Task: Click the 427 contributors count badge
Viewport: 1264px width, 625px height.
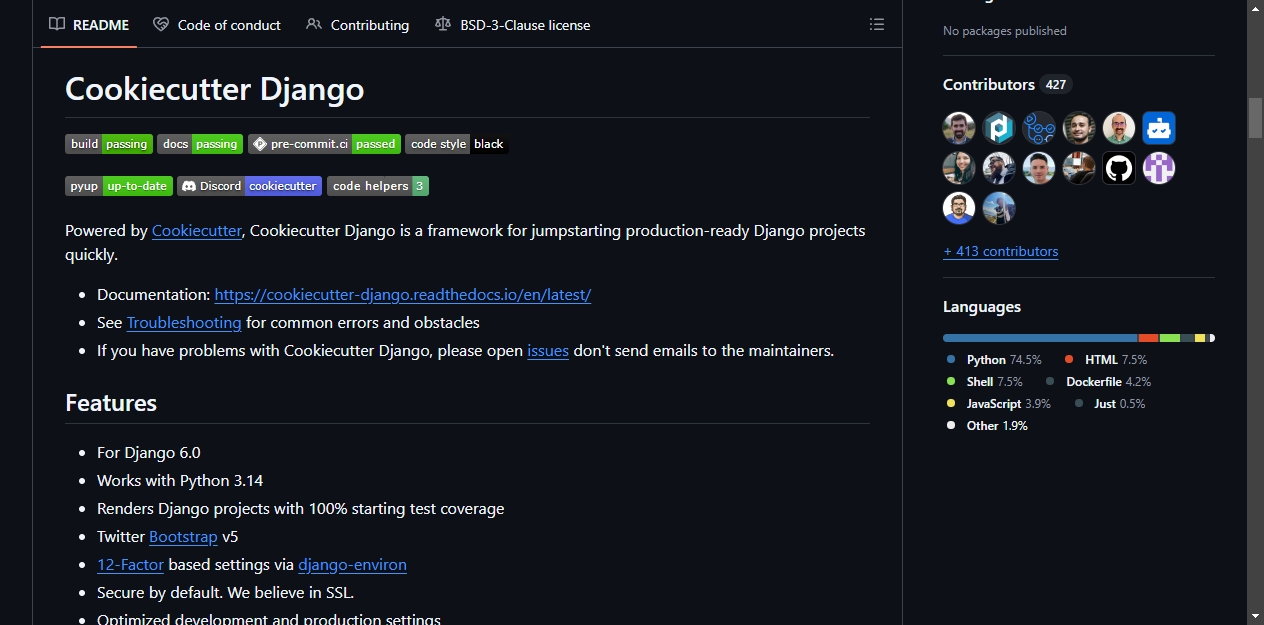Action: (1056, 85)
